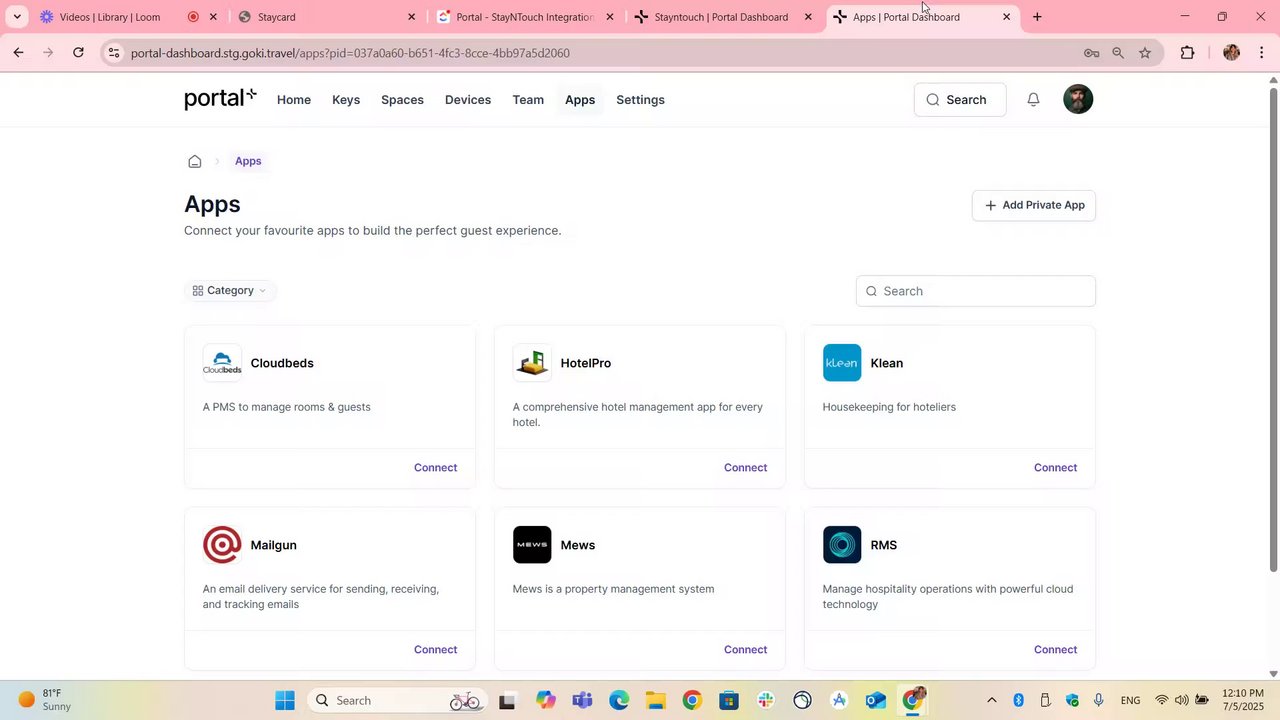This screenshot has height=720, width=1280.
Task: Click the Klean app logo
Action: 842,363
